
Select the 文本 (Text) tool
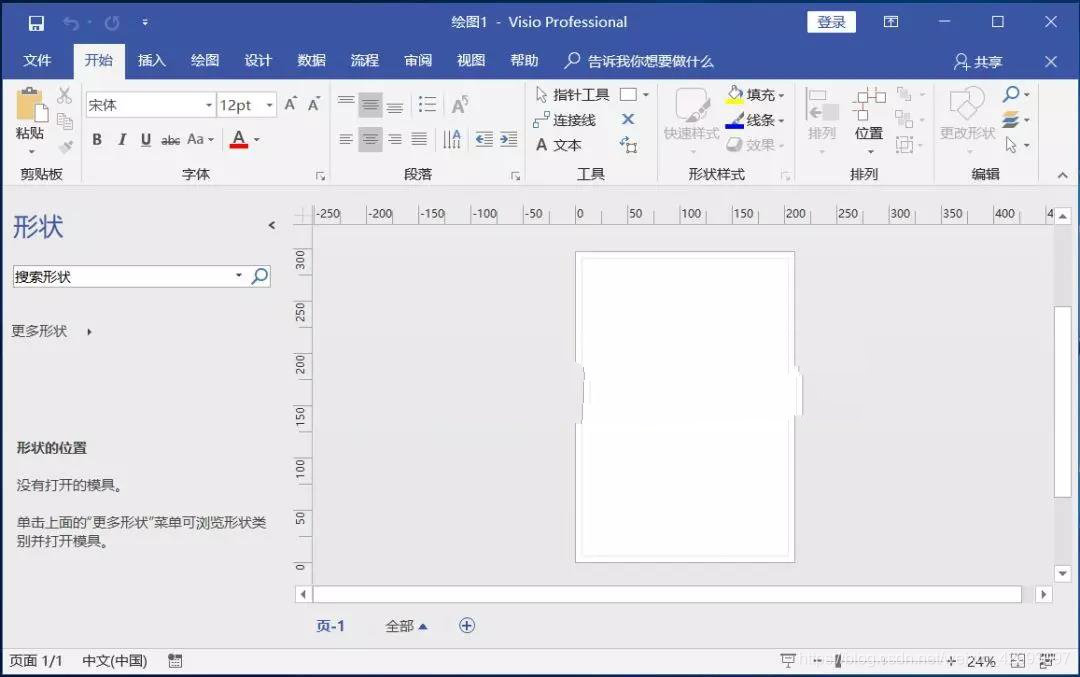coord(565,144)
